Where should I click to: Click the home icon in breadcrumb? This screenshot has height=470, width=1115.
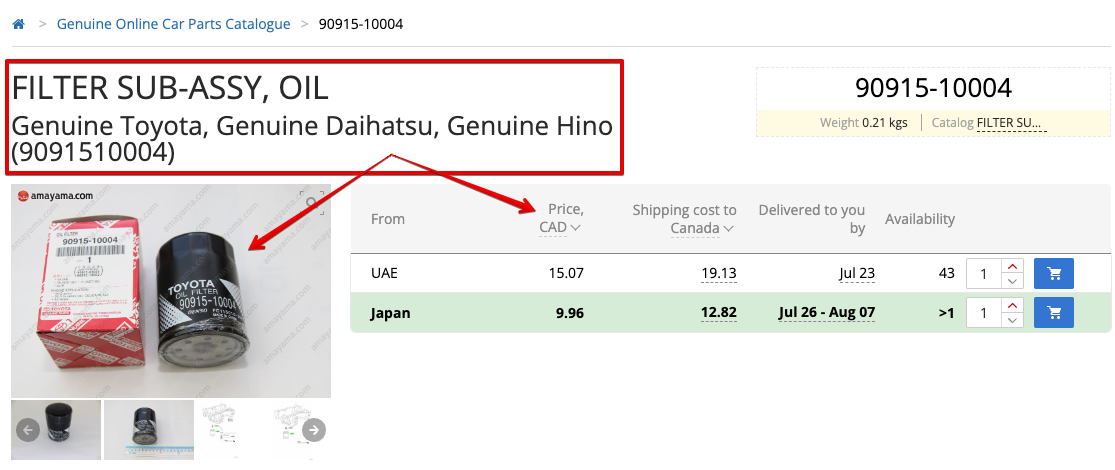[18, 23]
